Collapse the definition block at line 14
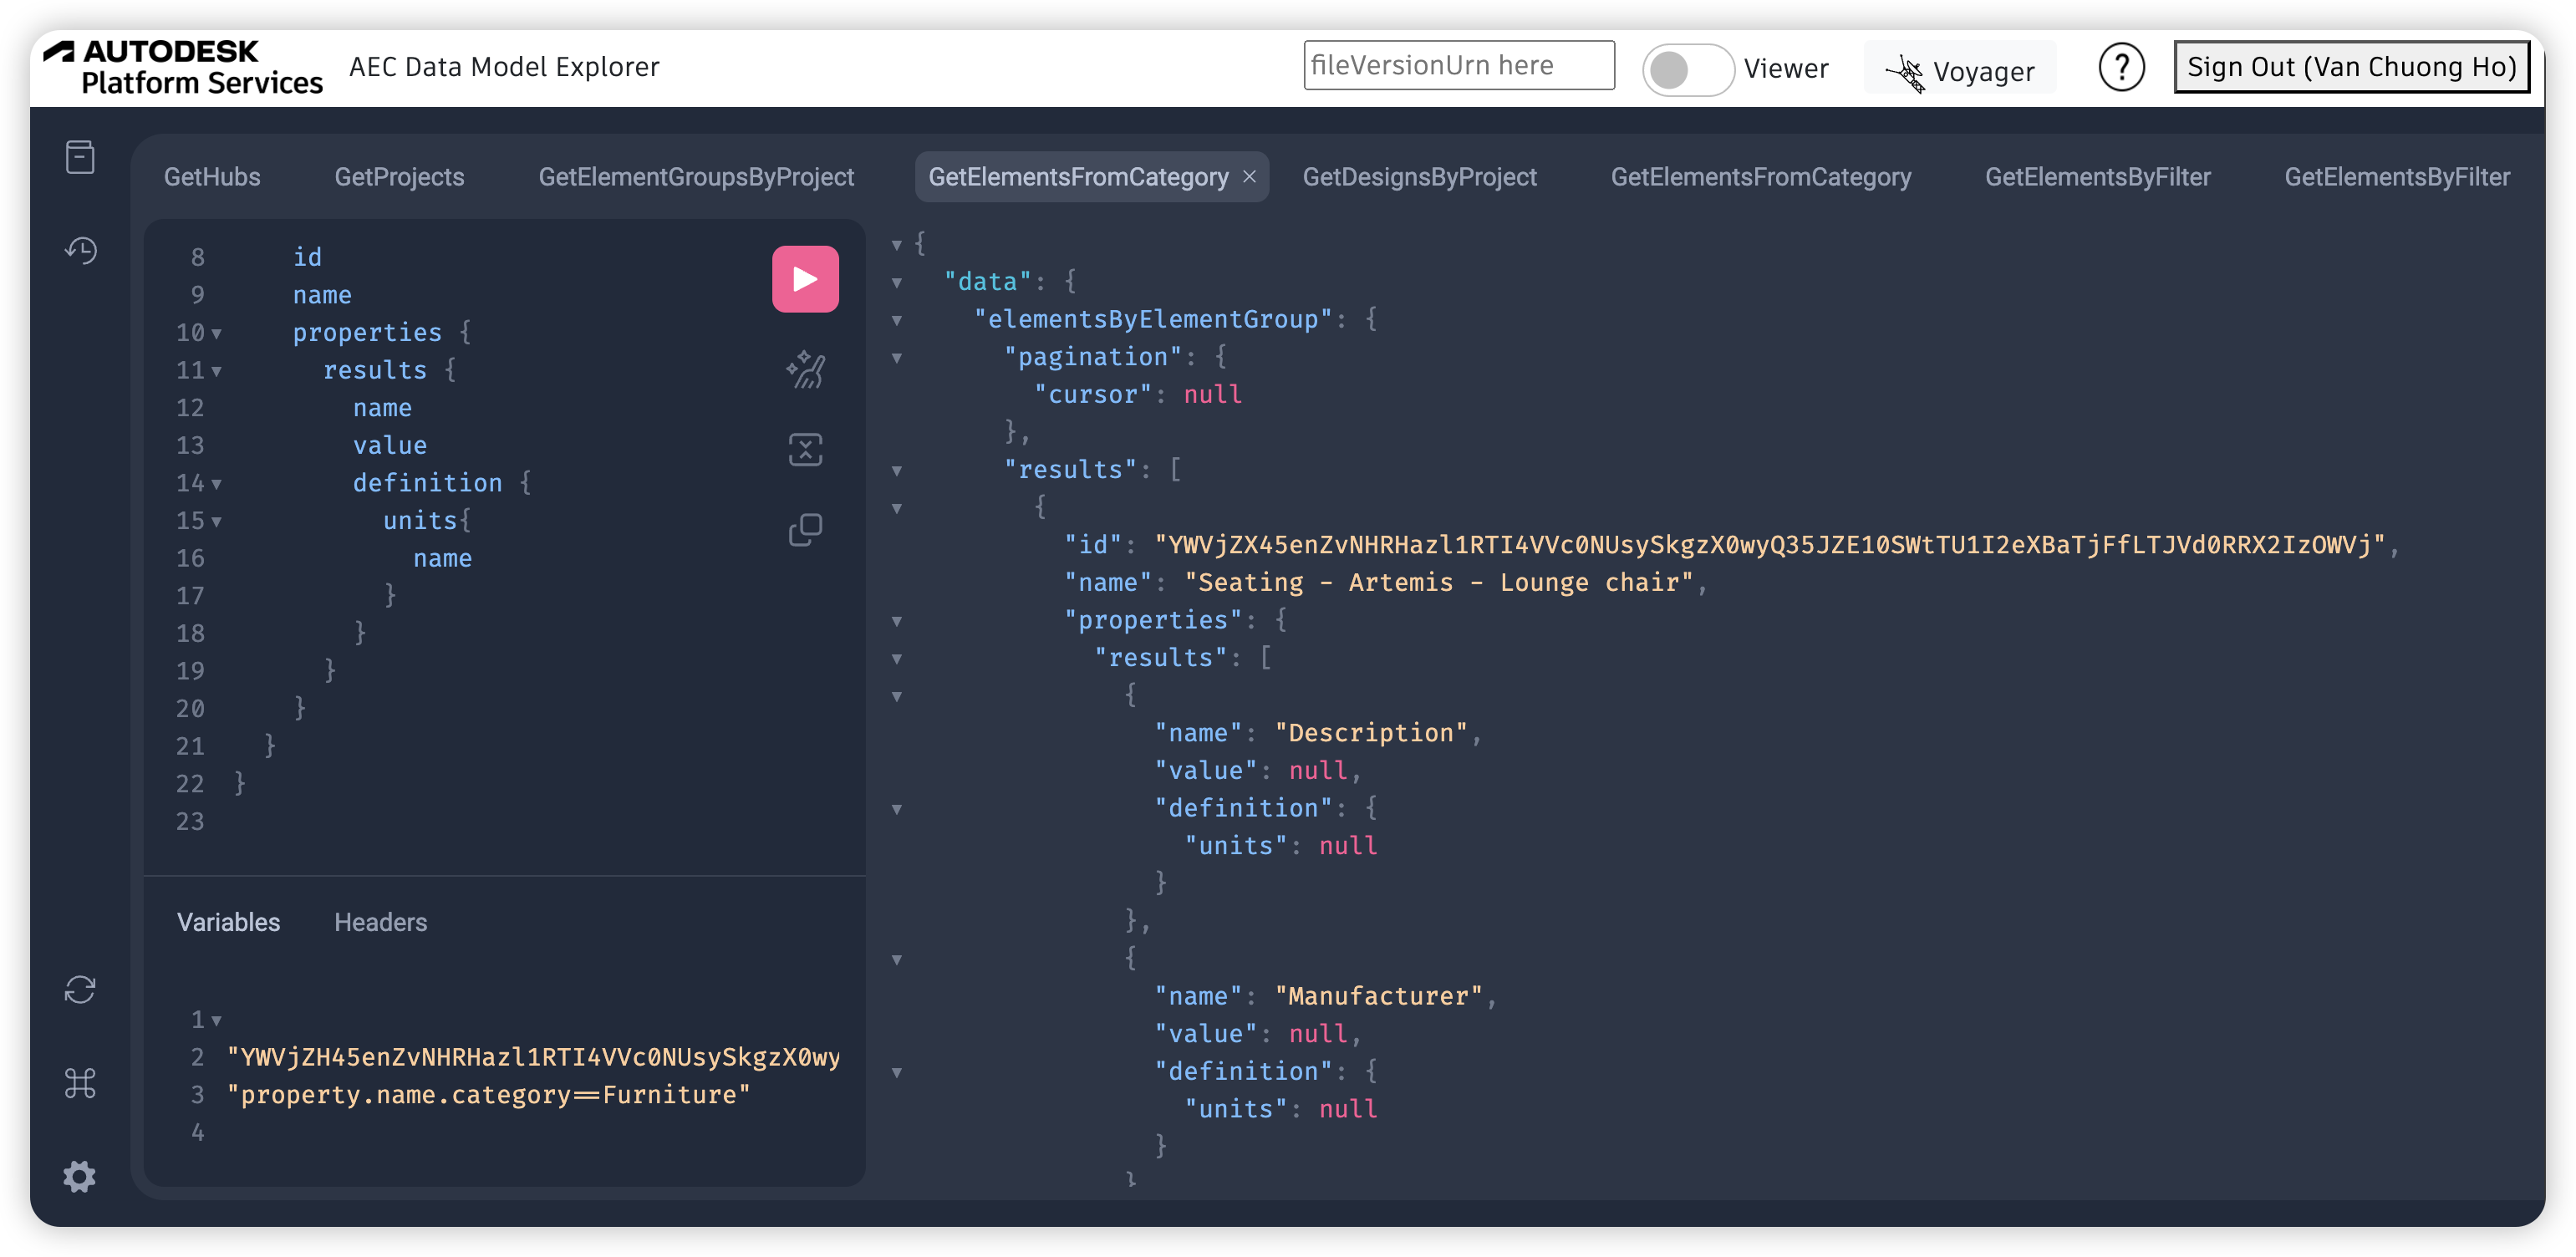 click(217, 484)
